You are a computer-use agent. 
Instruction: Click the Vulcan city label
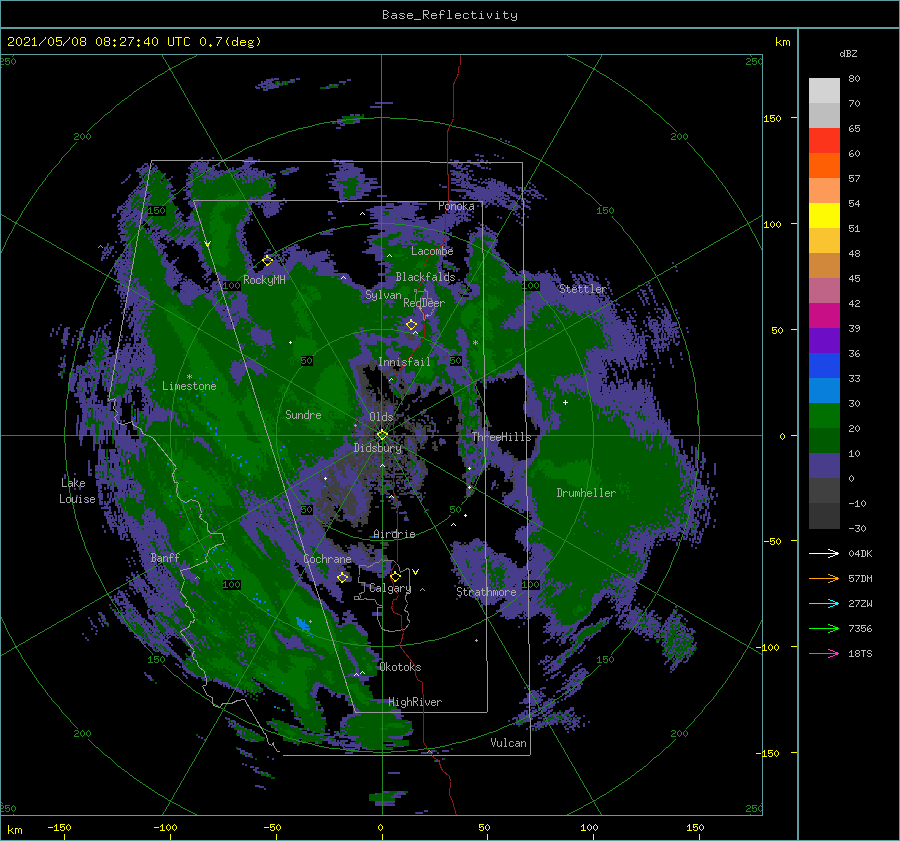509,743
